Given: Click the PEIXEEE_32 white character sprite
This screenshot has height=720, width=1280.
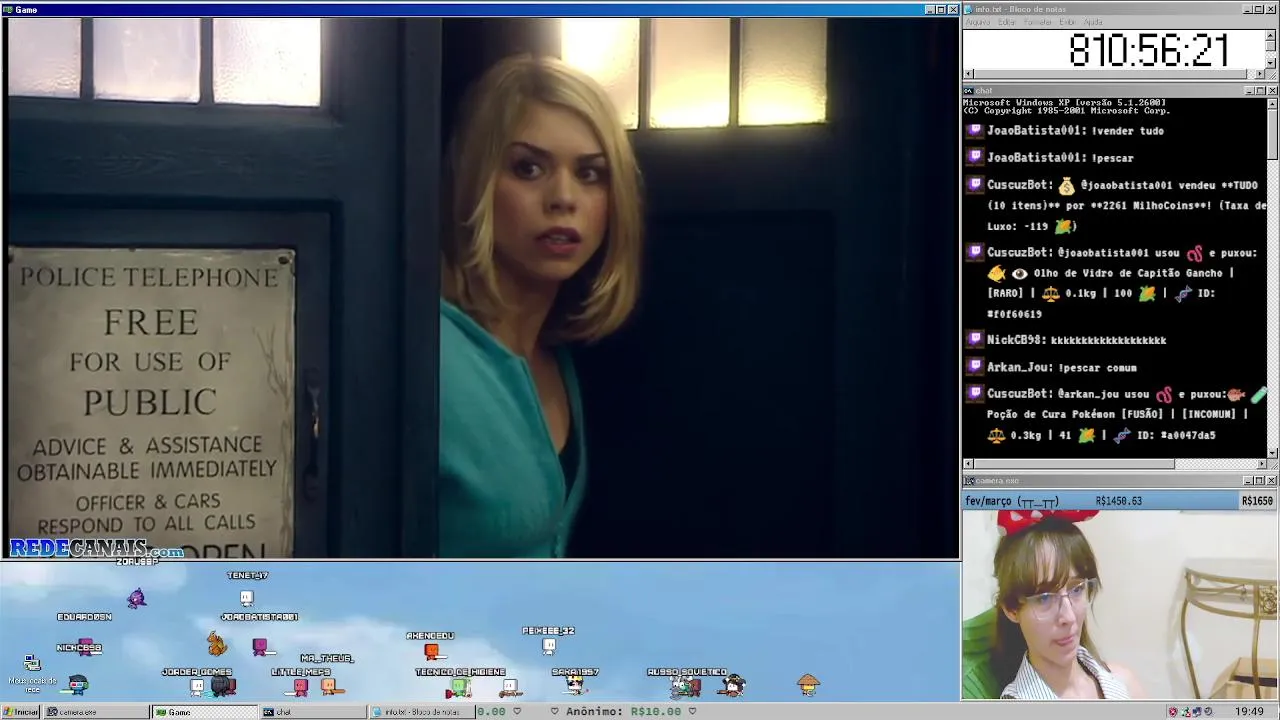Looking at the screenshot, I should [x=548, y=646].
